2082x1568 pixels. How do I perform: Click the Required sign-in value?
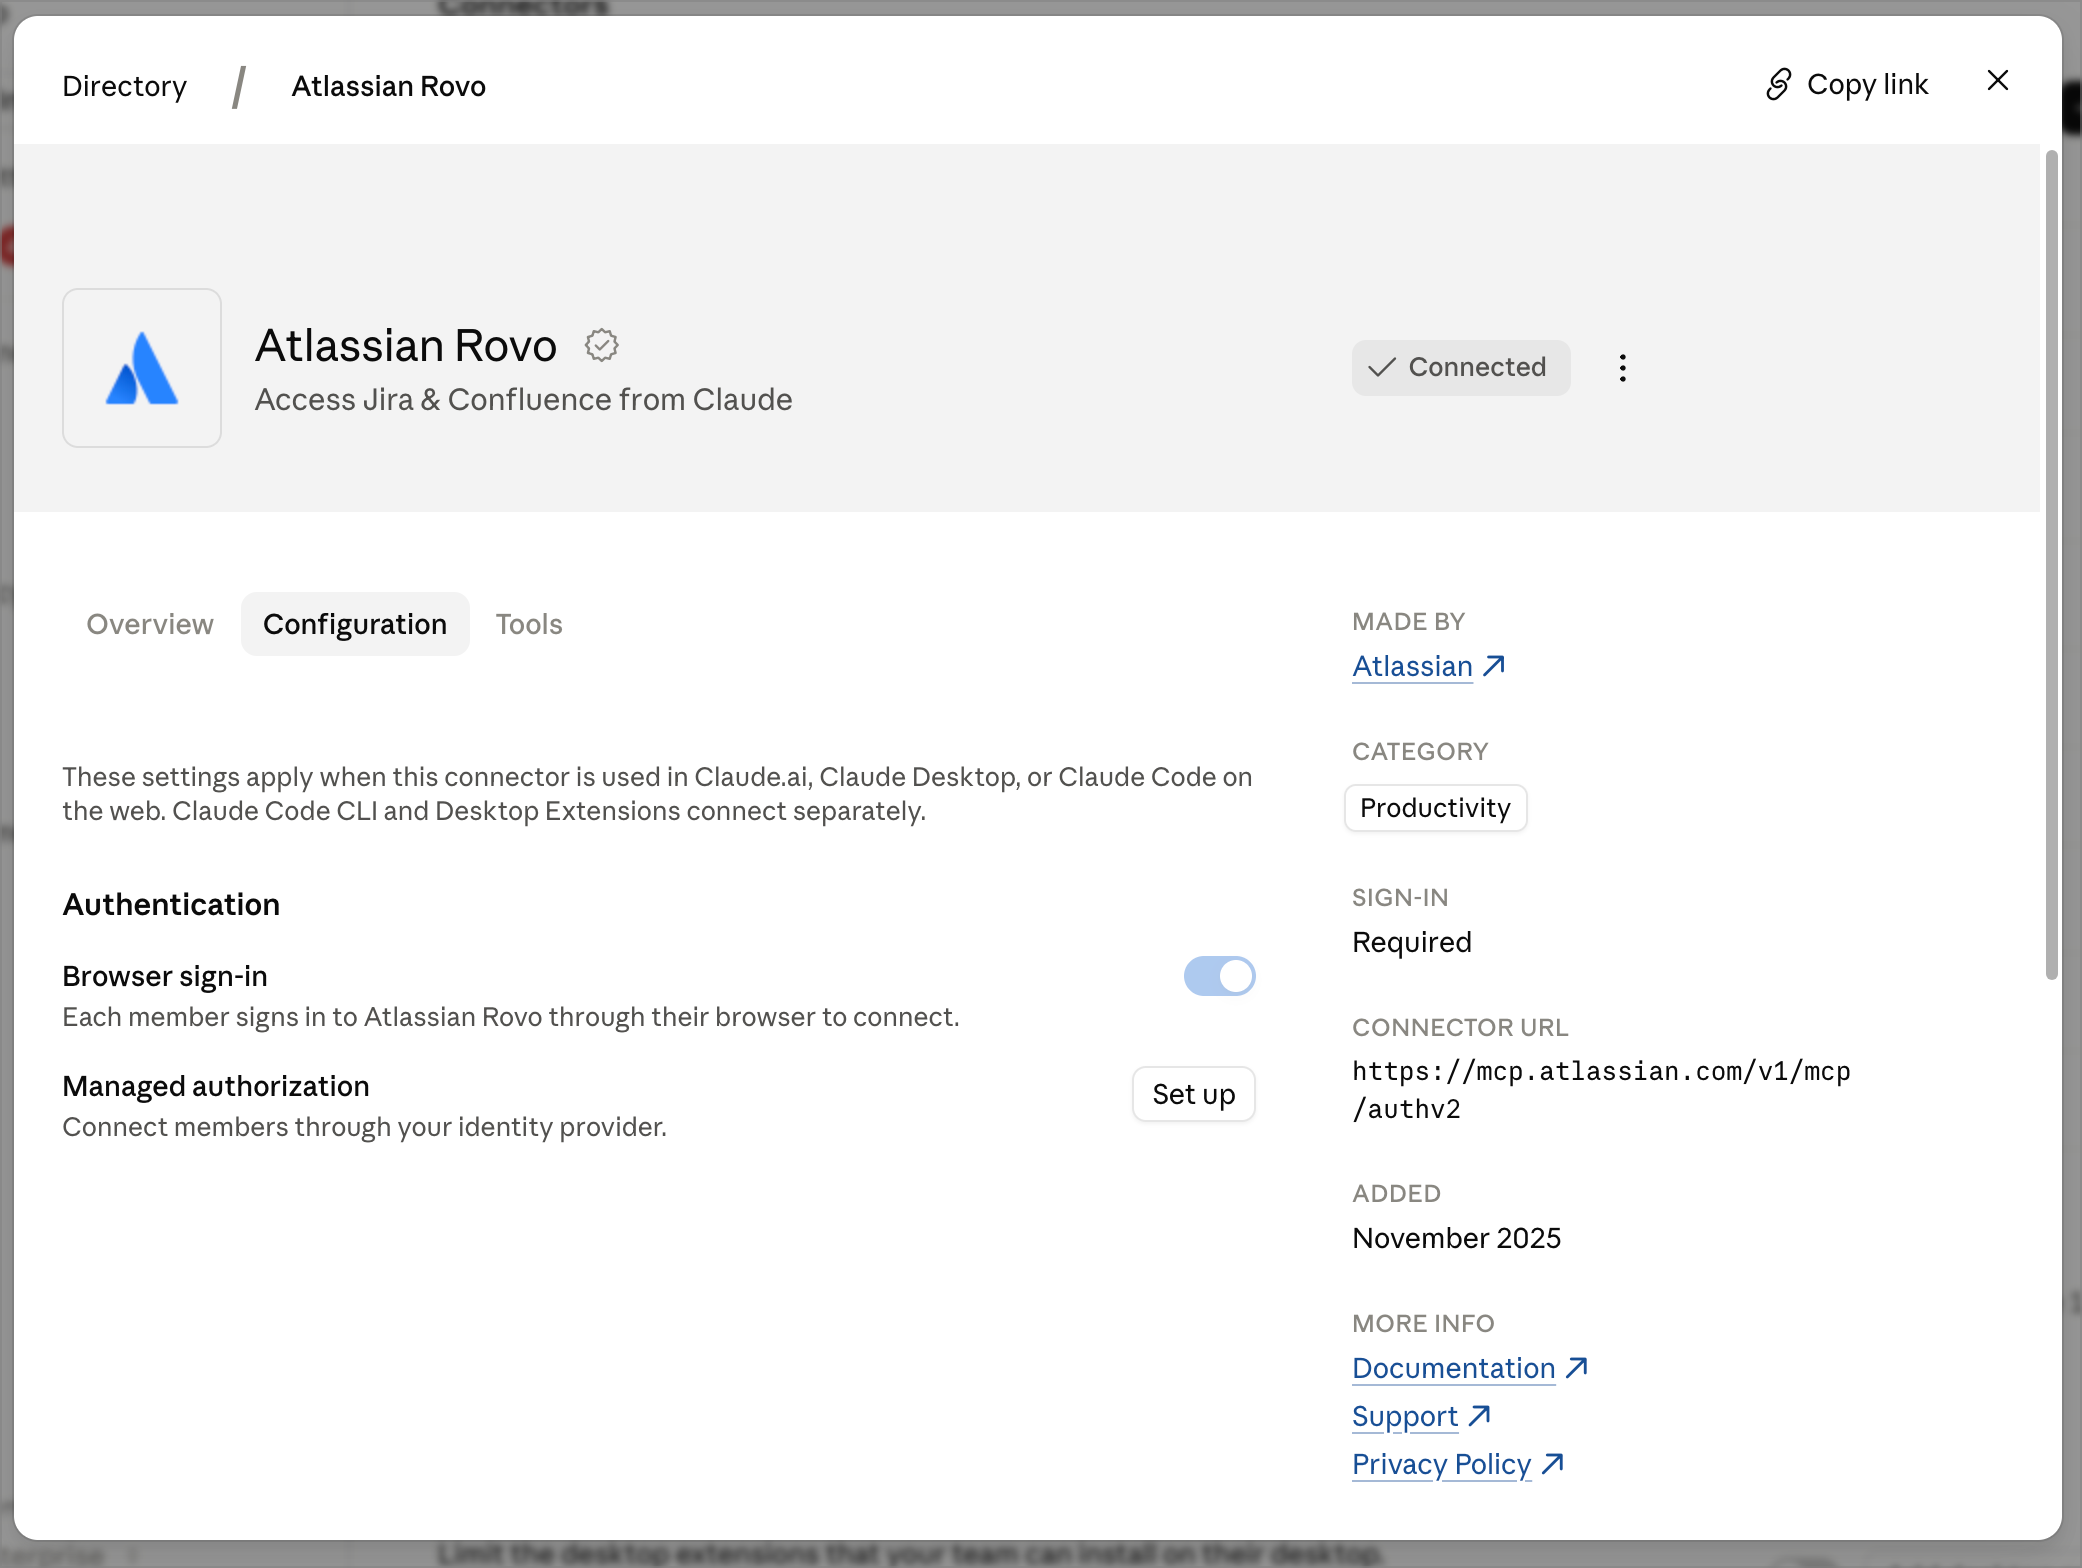point(1411,942)
